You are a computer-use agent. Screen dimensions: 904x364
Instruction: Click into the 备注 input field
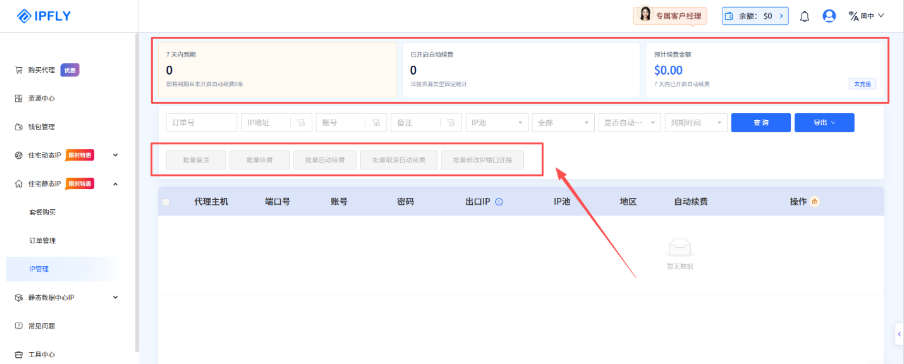point(416,122)
